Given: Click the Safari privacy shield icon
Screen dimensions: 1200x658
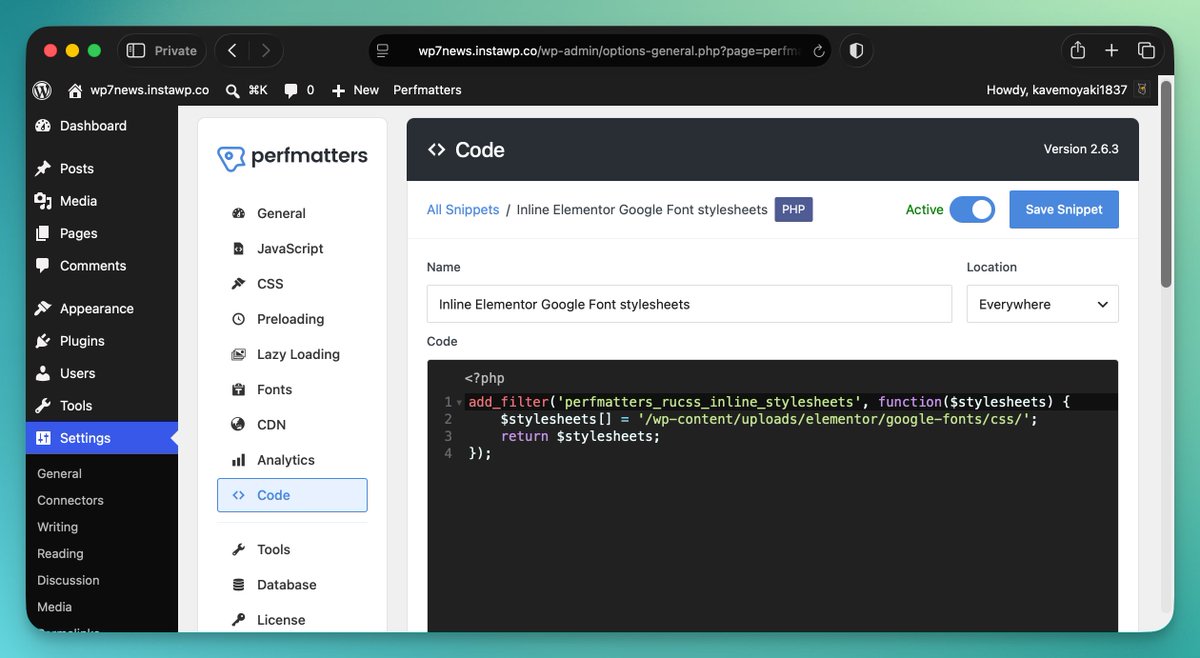Looking at the screenshot, I should (857, 50).
